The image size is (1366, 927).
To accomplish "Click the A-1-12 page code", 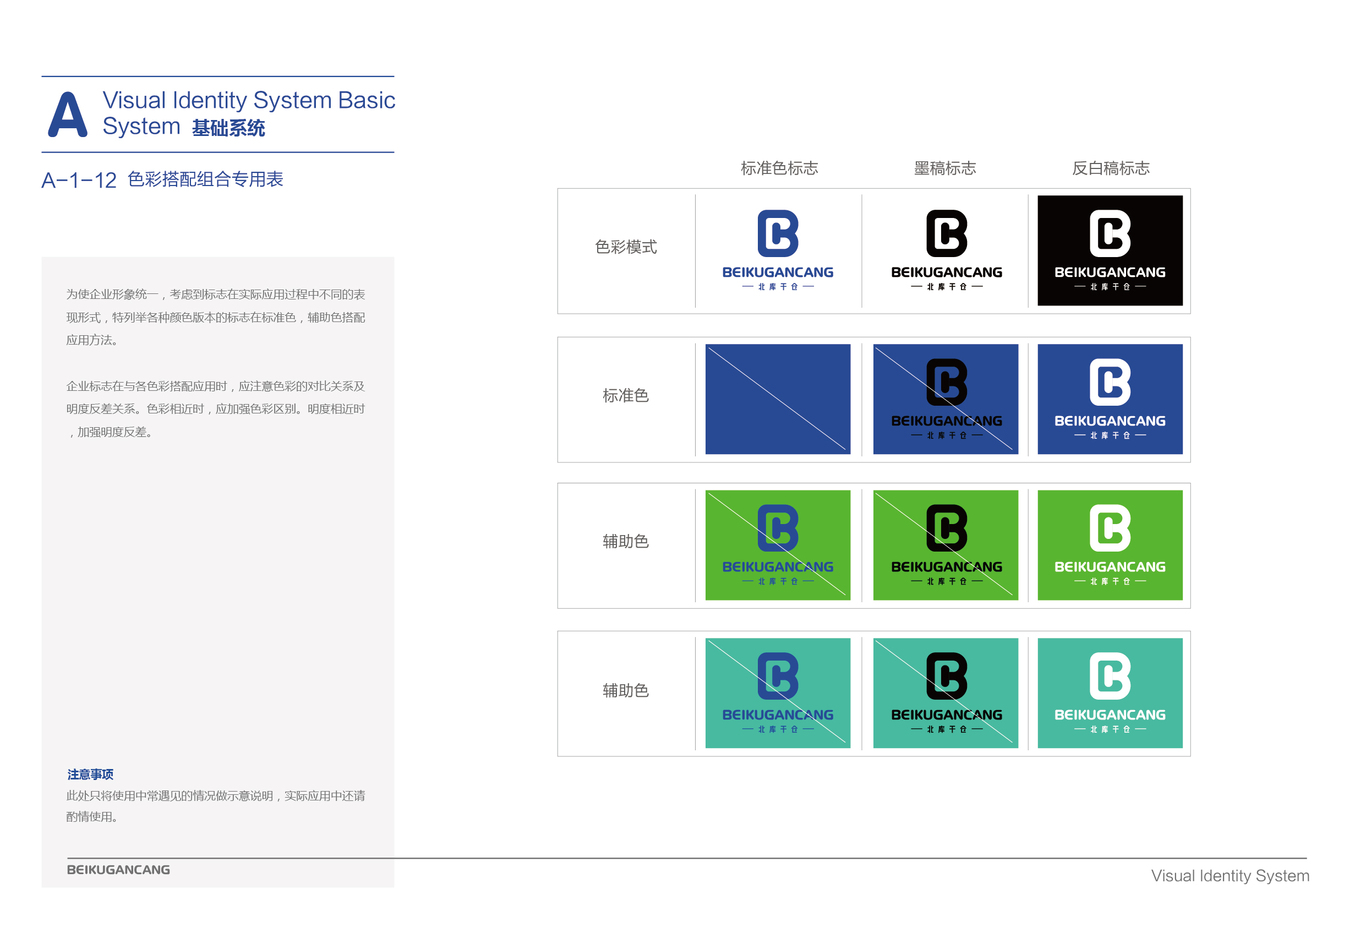I will coord(79,181).
